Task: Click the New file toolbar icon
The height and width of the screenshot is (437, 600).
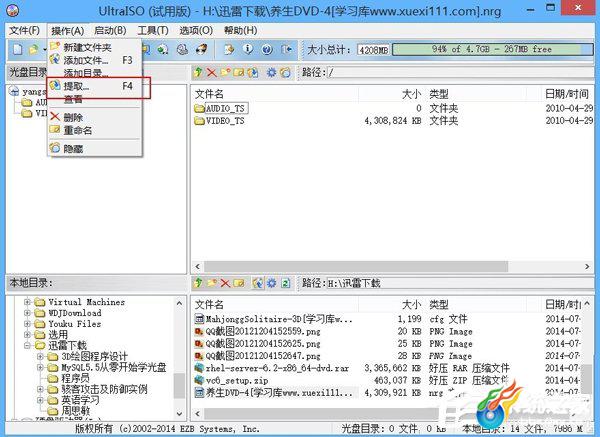Action: (18, 49)
